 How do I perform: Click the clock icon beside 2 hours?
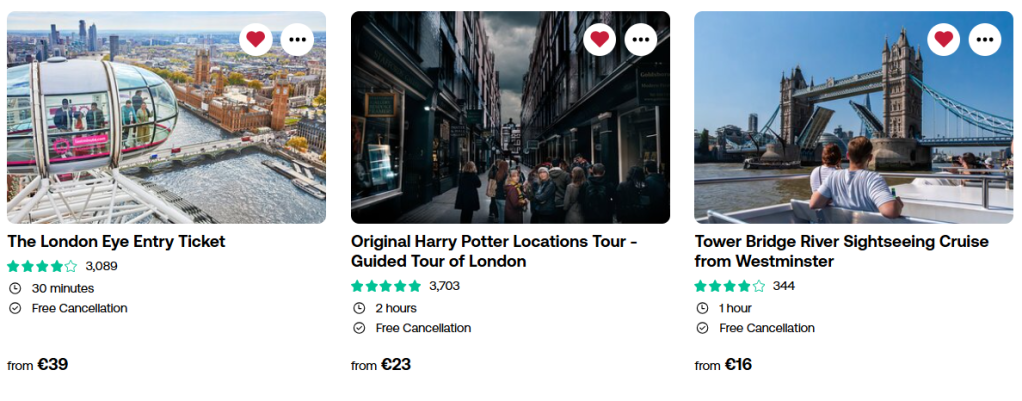(359, 308)
